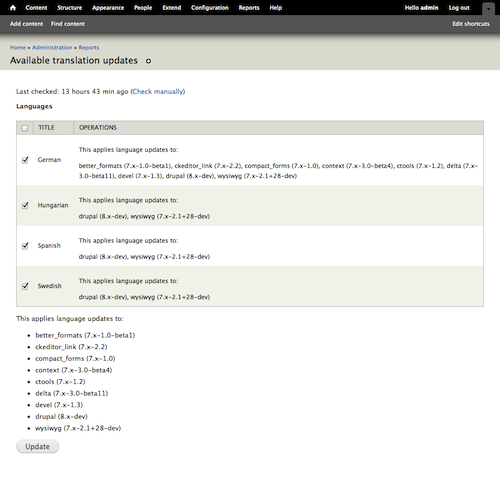Toggle the select-all checkbox in the table header

[25, 128]
